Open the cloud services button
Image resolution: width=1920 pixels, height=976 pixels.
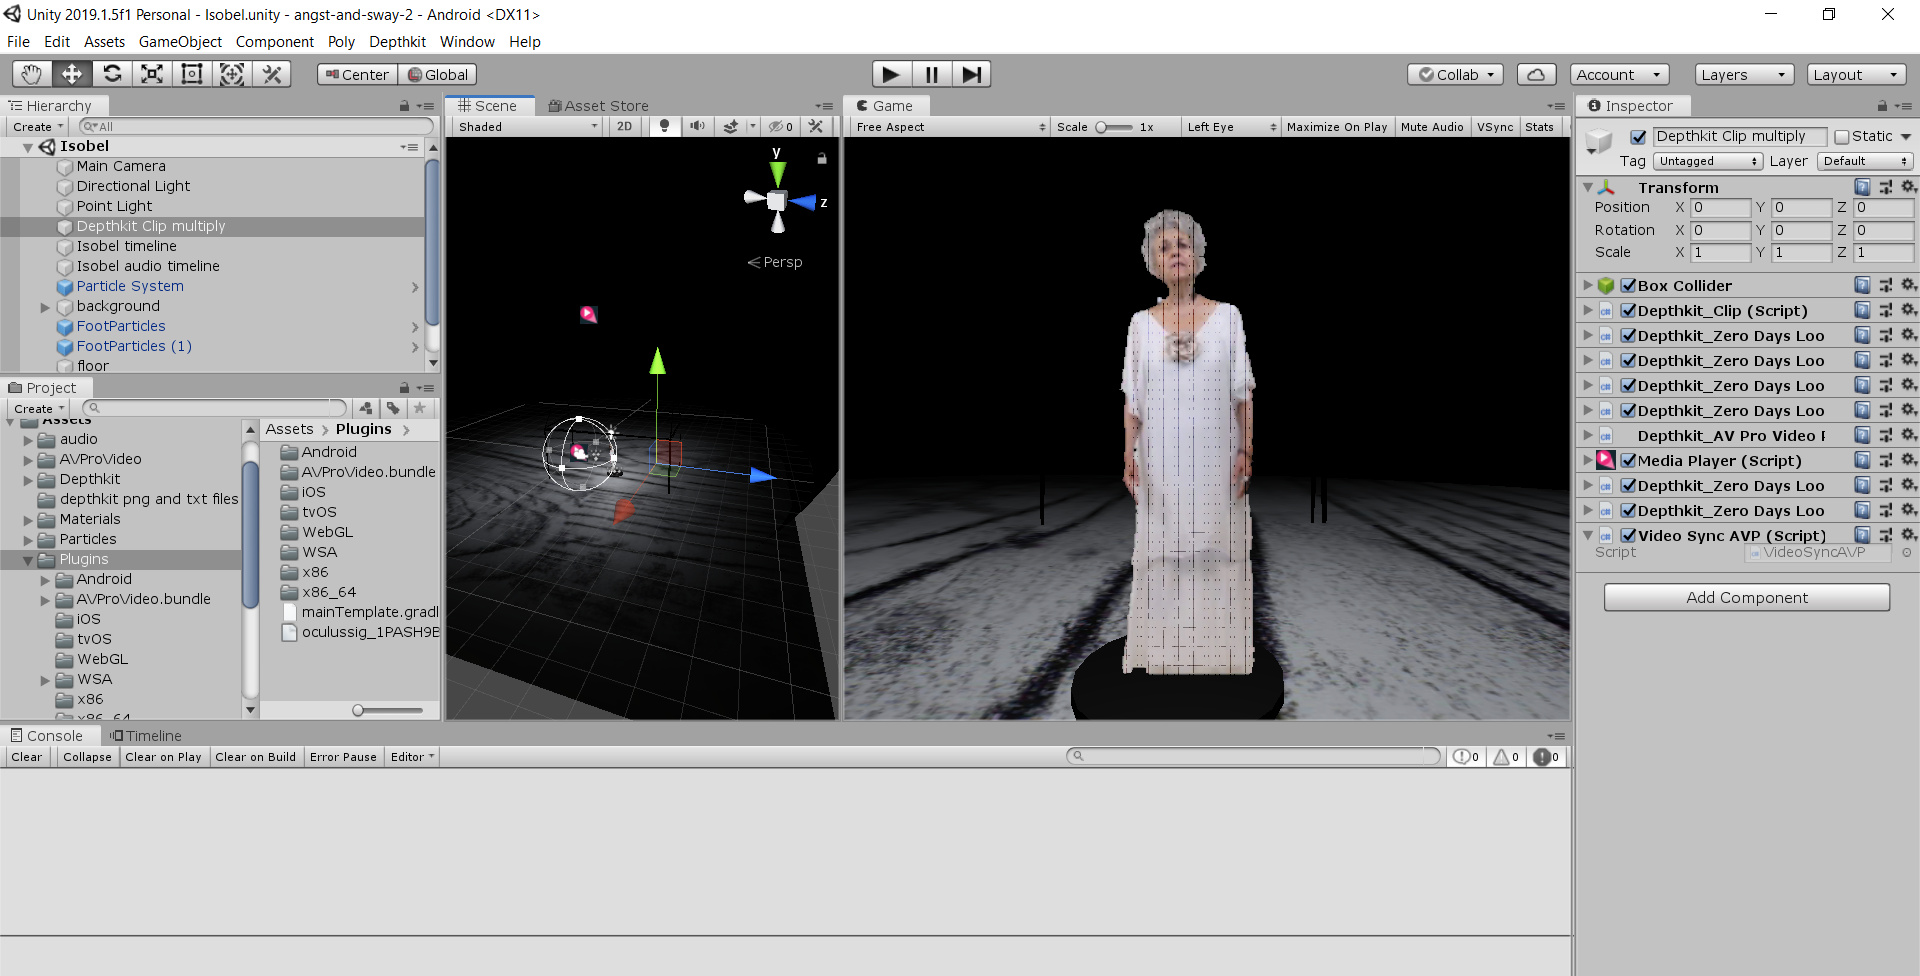click(x=1536, y=75)
